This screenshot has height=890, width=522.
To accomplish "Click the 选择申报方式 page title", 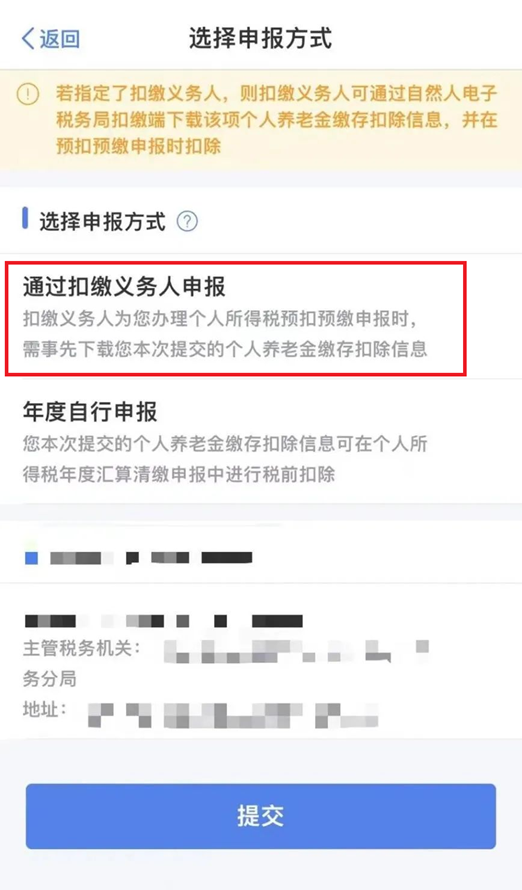I will [260, 38].
